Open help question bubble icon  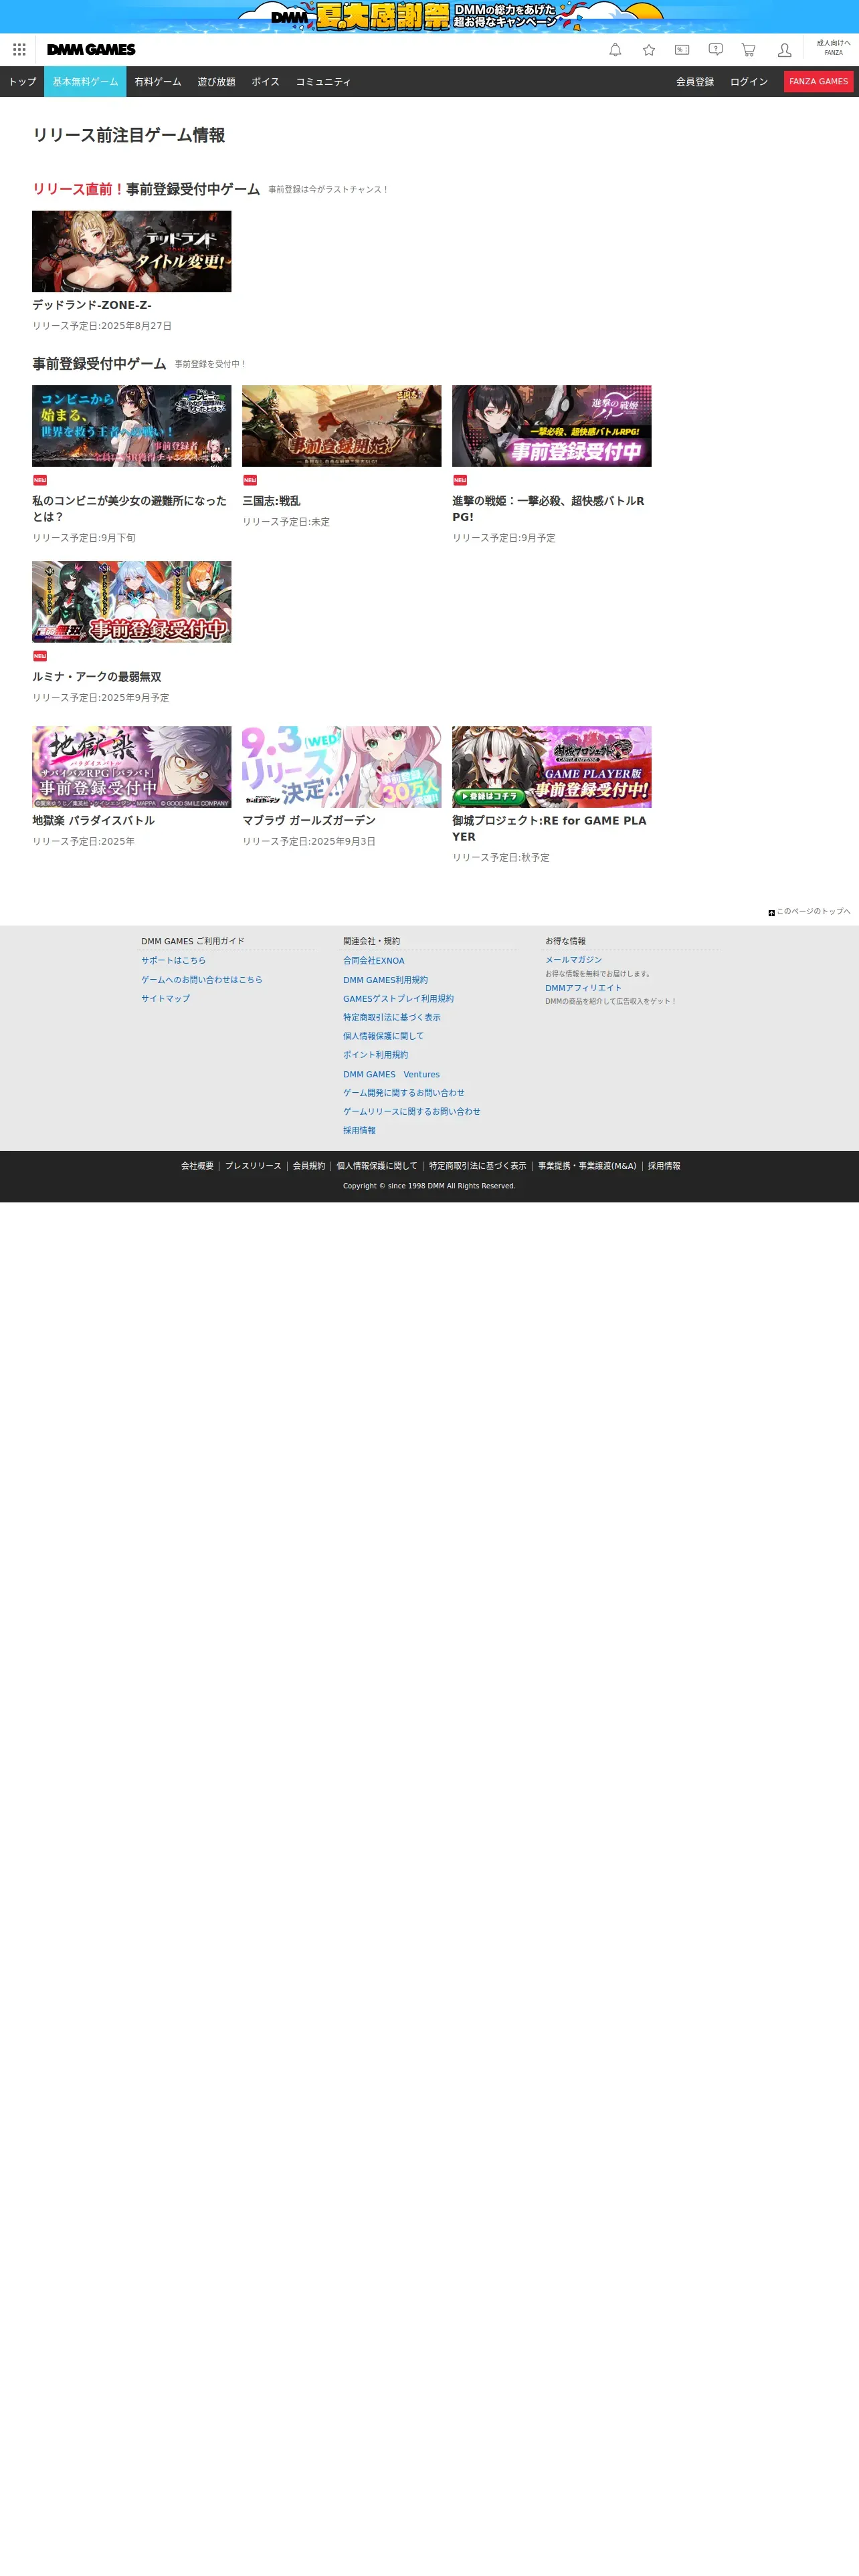coord(716,50)
